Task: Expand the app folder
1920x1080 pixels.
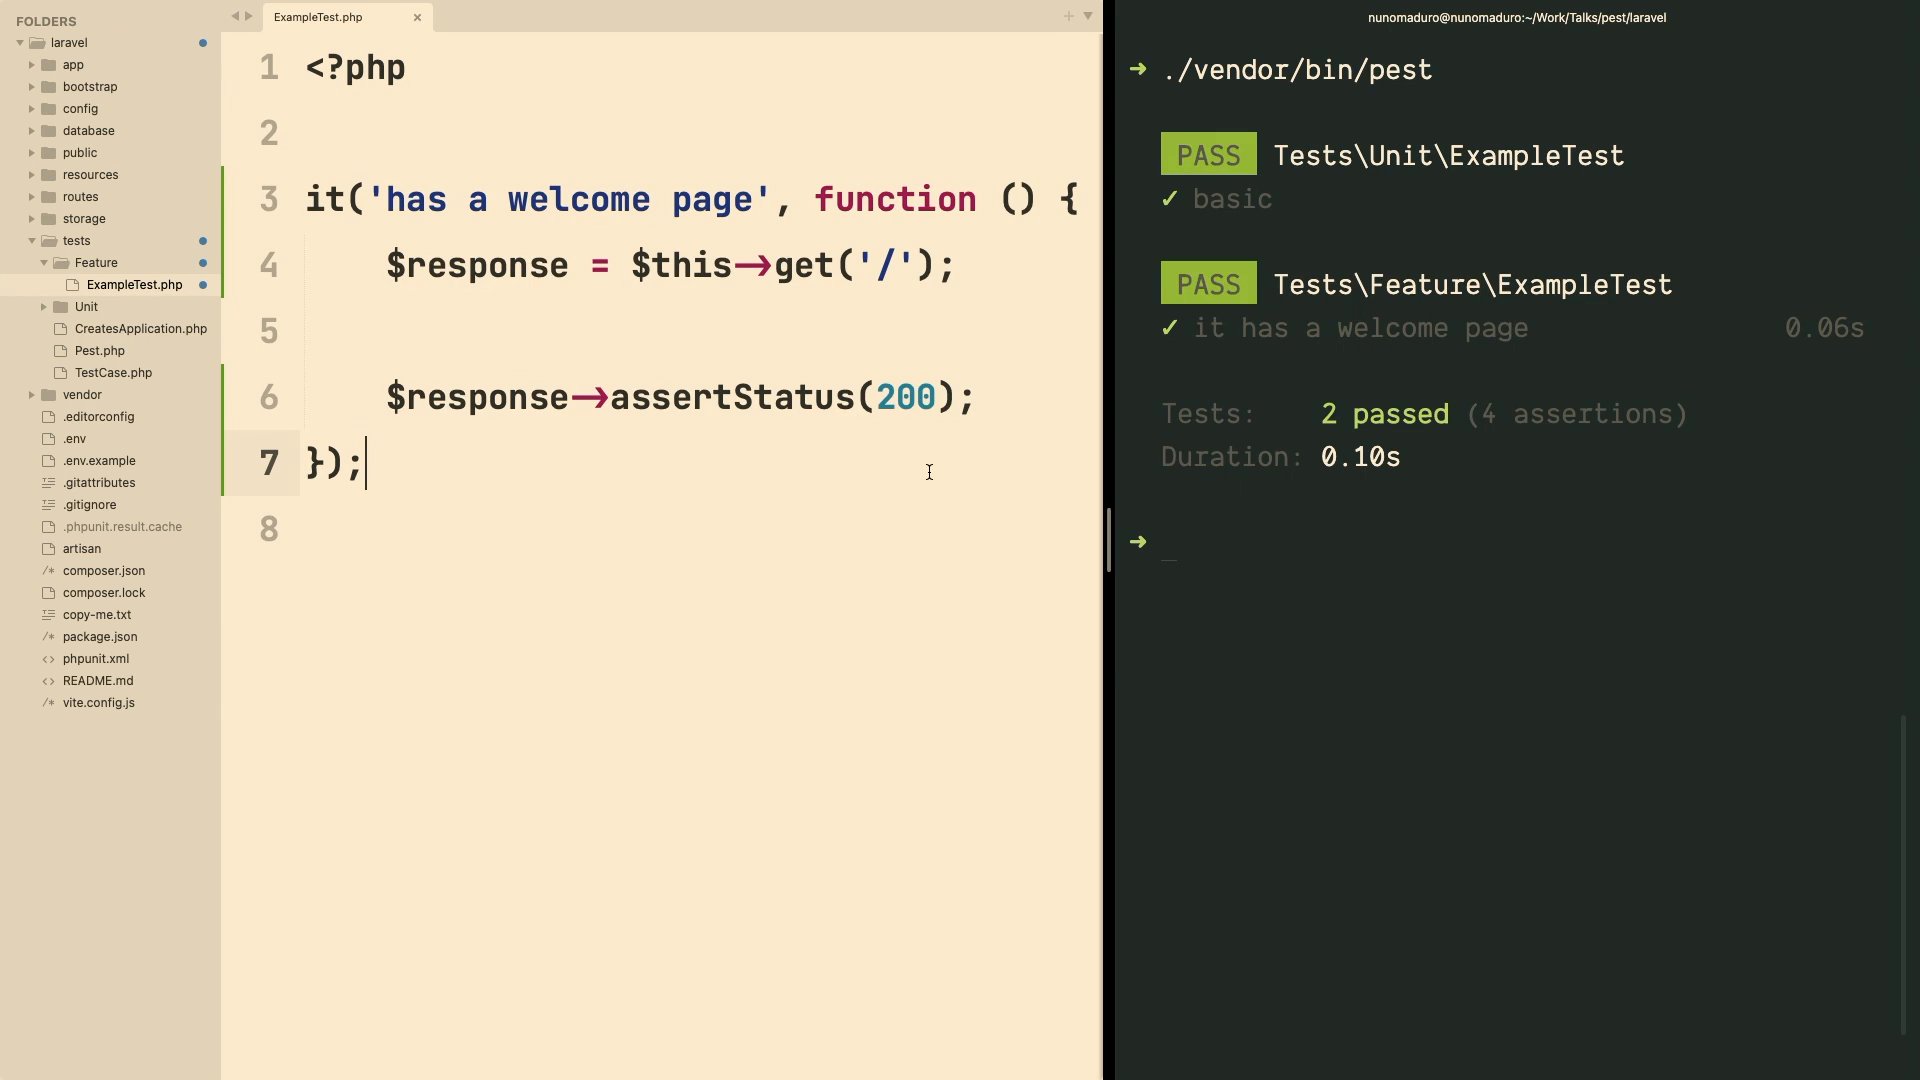Action: tap(31, 65)
